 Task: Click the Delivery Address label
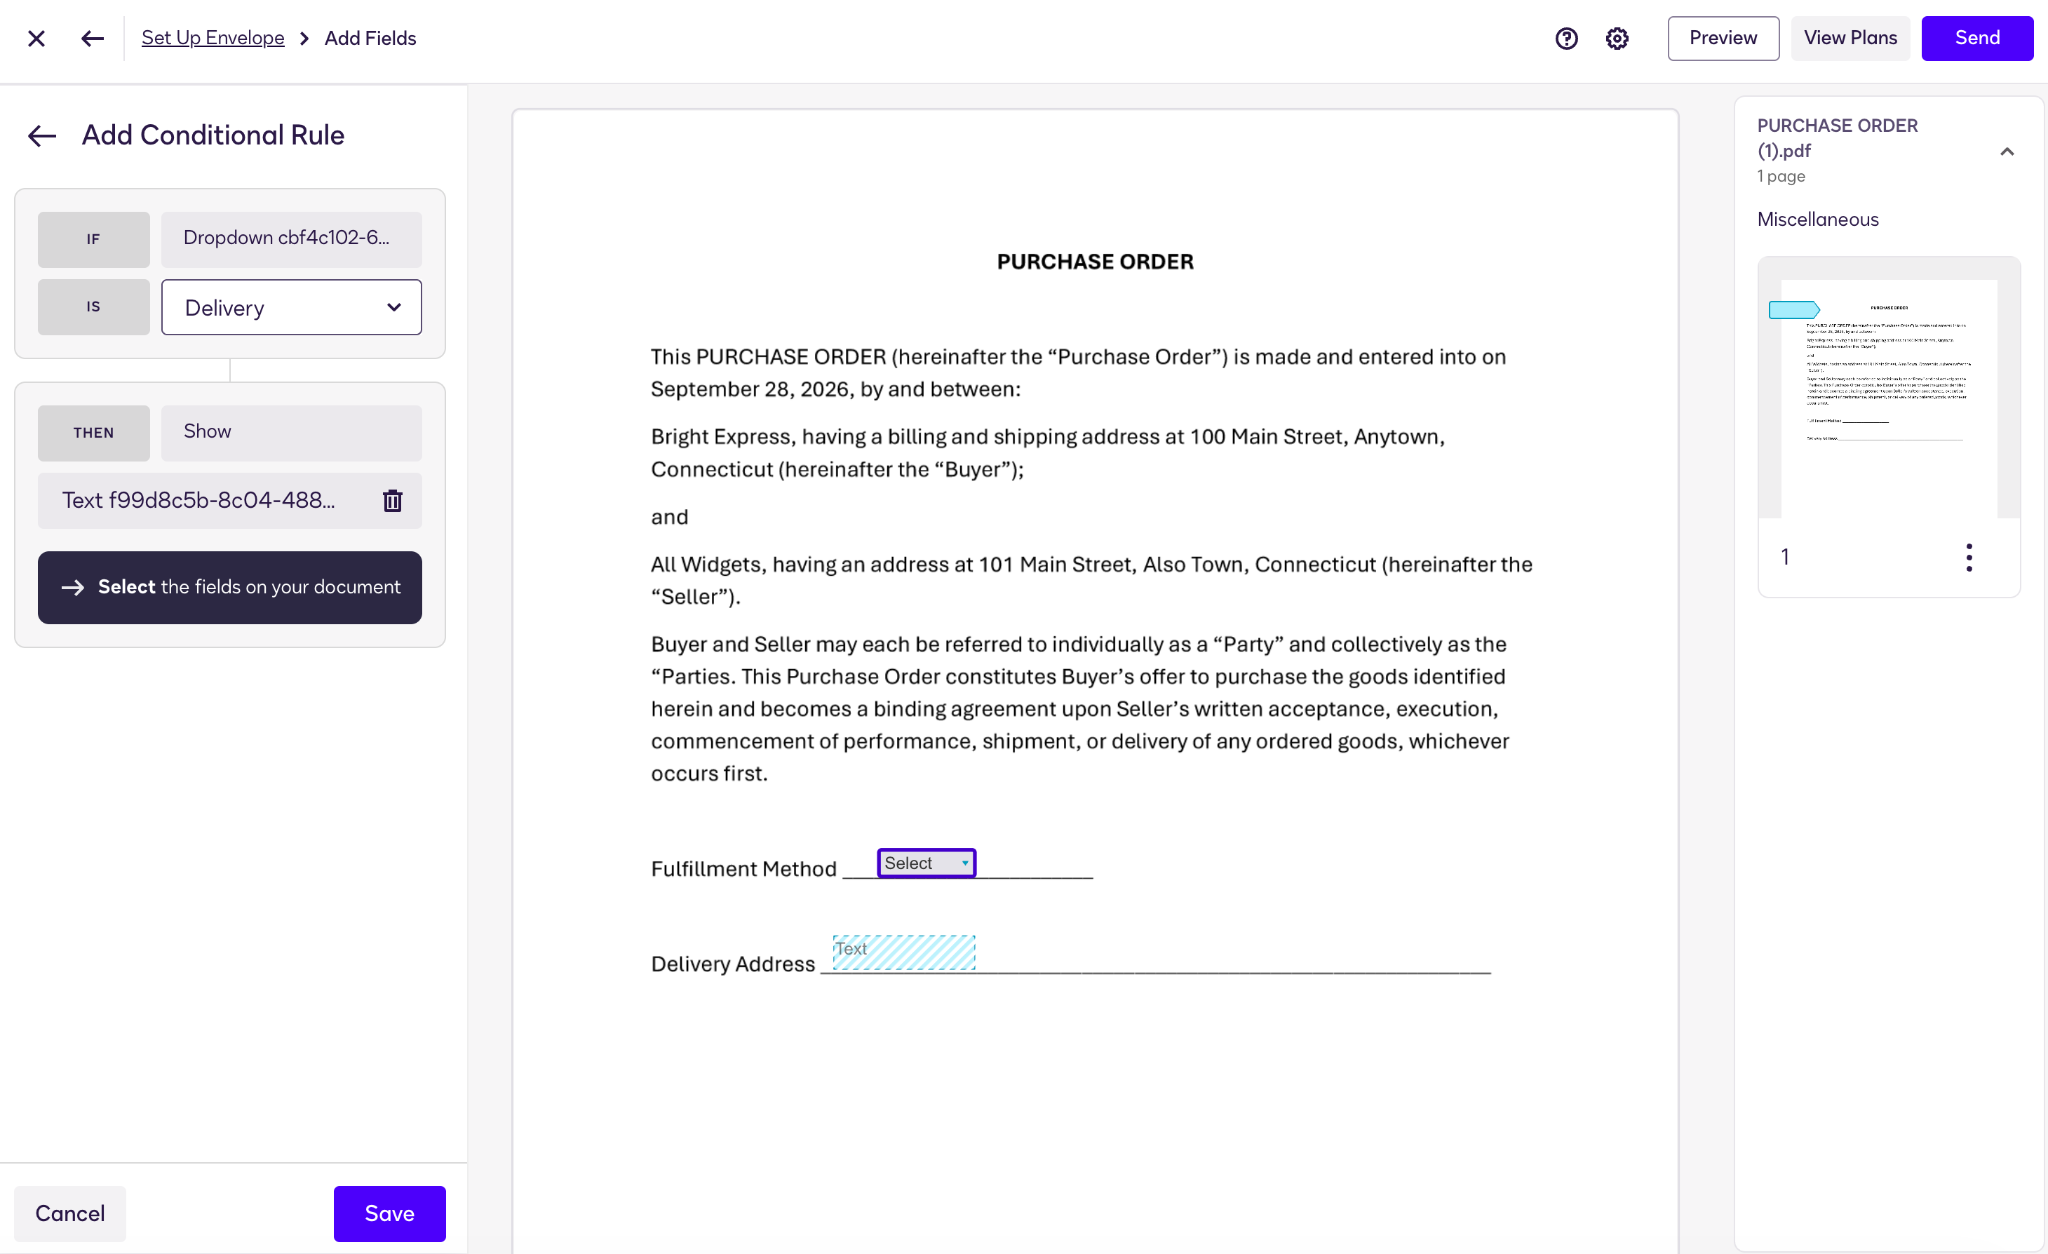pos(733,964)
